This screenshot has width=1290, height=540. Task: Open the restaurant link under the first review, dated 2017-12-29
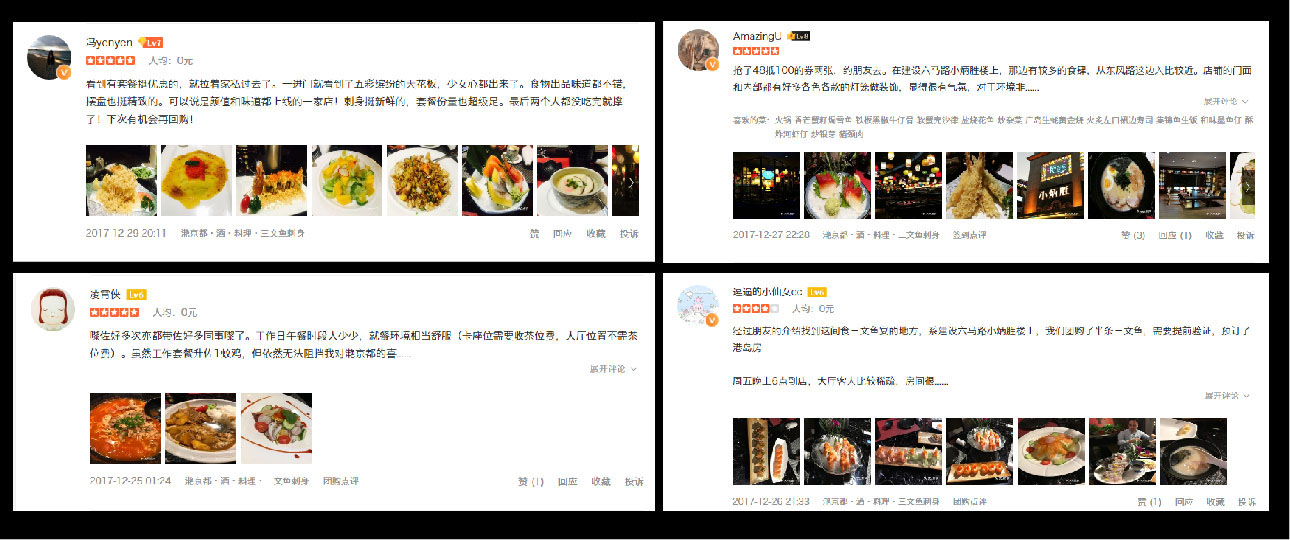243,233
